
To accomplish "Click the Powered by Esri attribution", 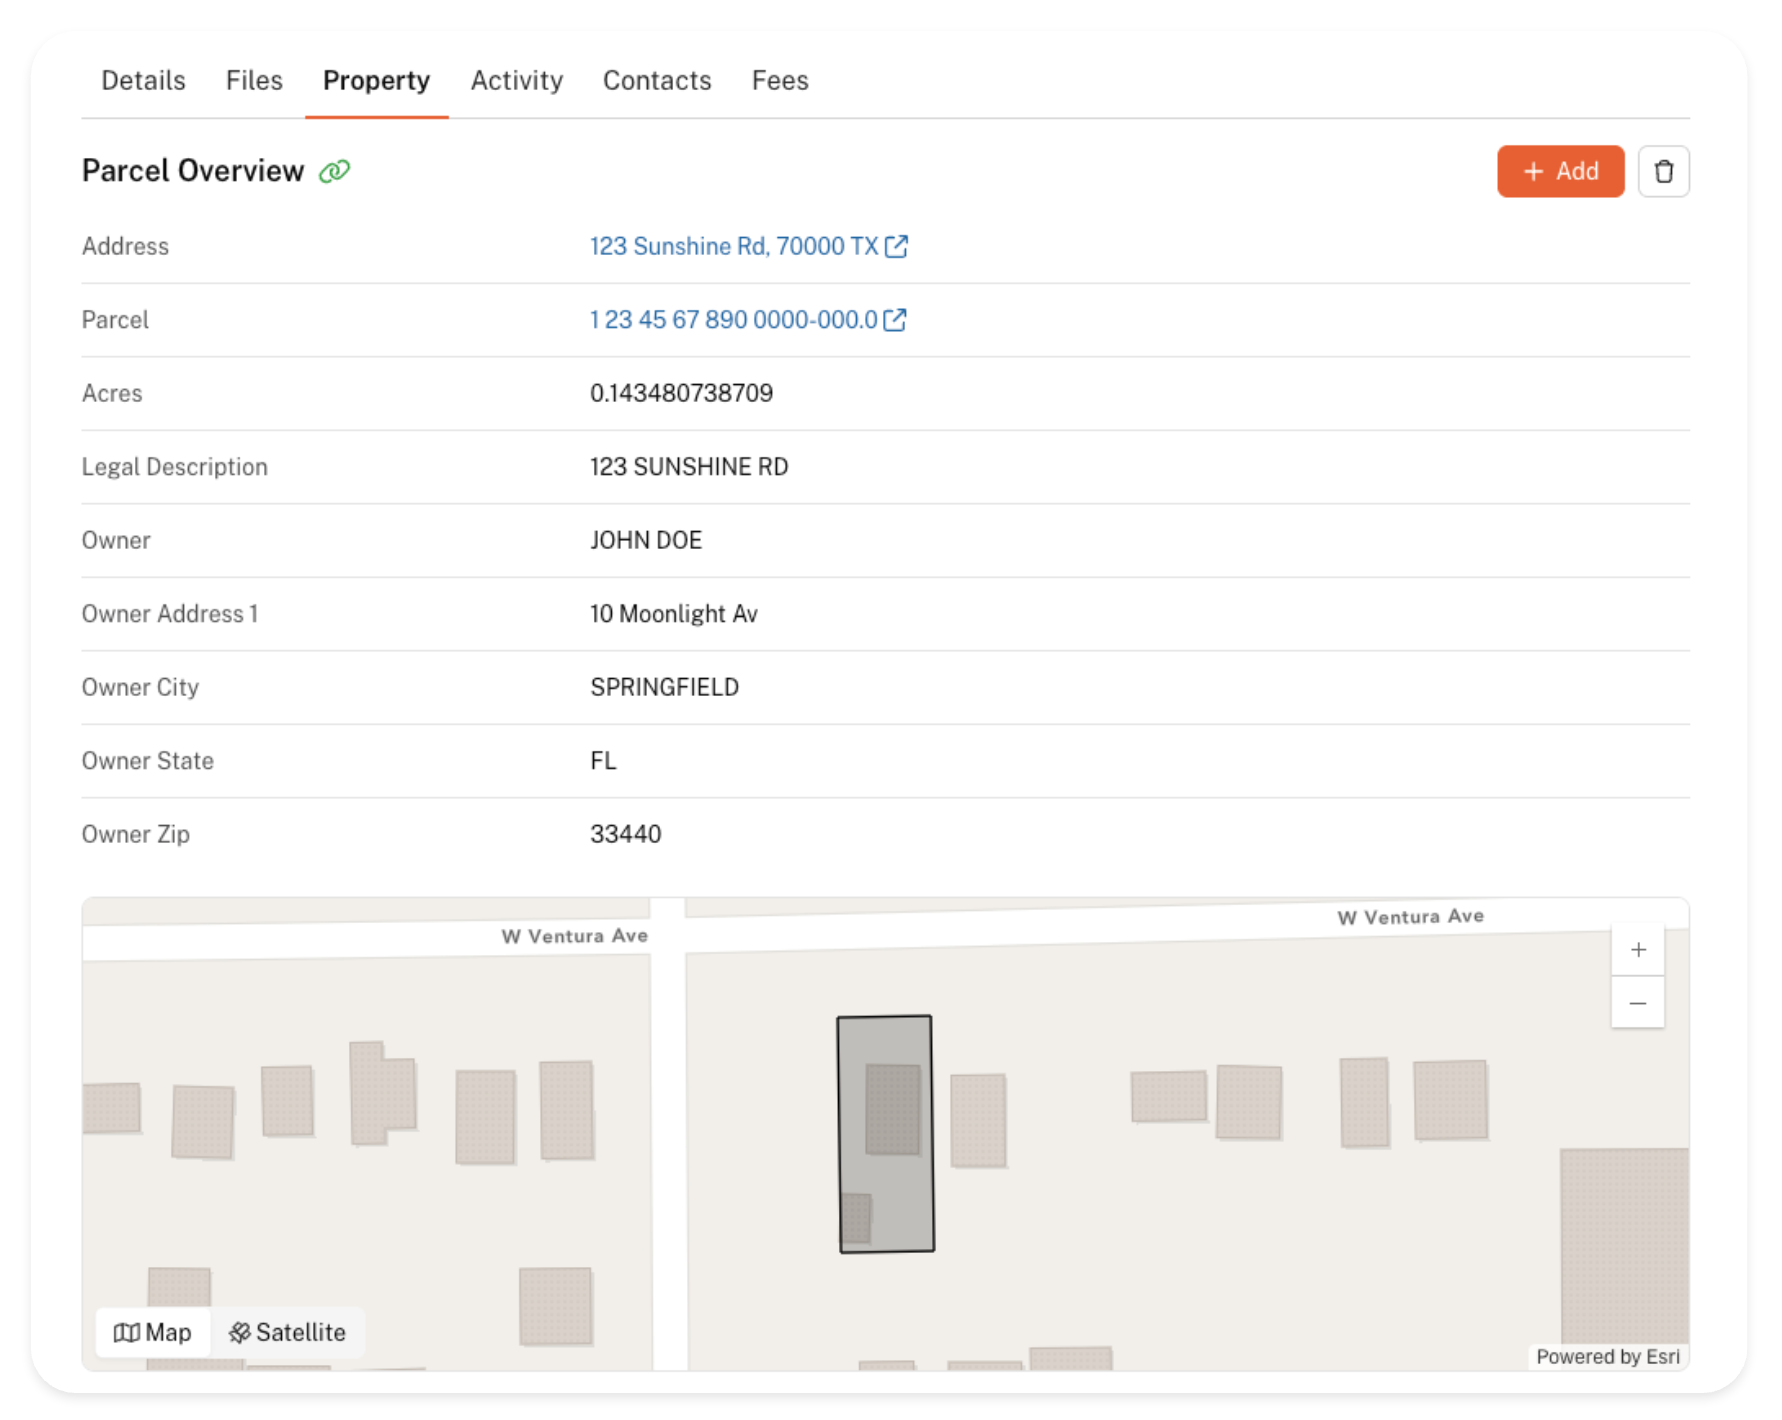I will point(1607,1356).
